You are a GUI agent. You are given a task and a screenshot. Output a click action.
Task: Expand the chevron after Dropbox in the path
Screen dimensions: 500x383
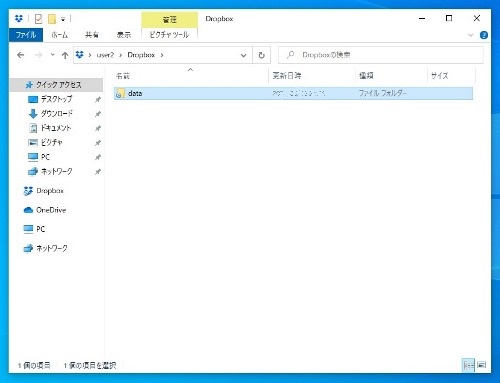tap(162, 55)
